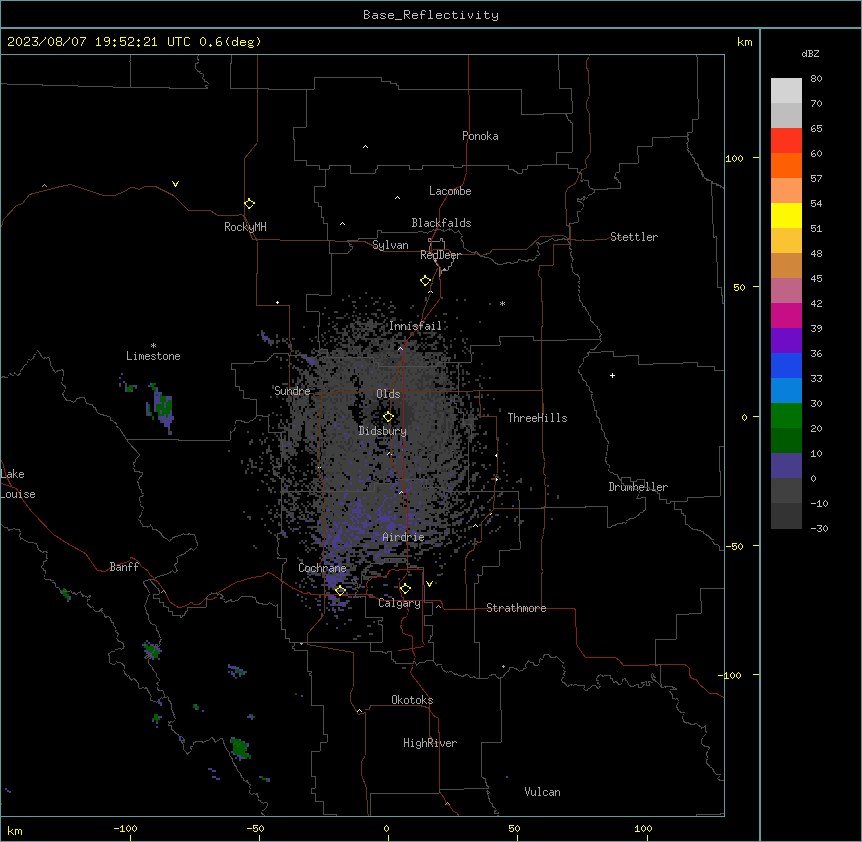This screenshot has height=842, width=862.
Task: Click the green-purple radar echo below Limestone
Action: point(160,407)
